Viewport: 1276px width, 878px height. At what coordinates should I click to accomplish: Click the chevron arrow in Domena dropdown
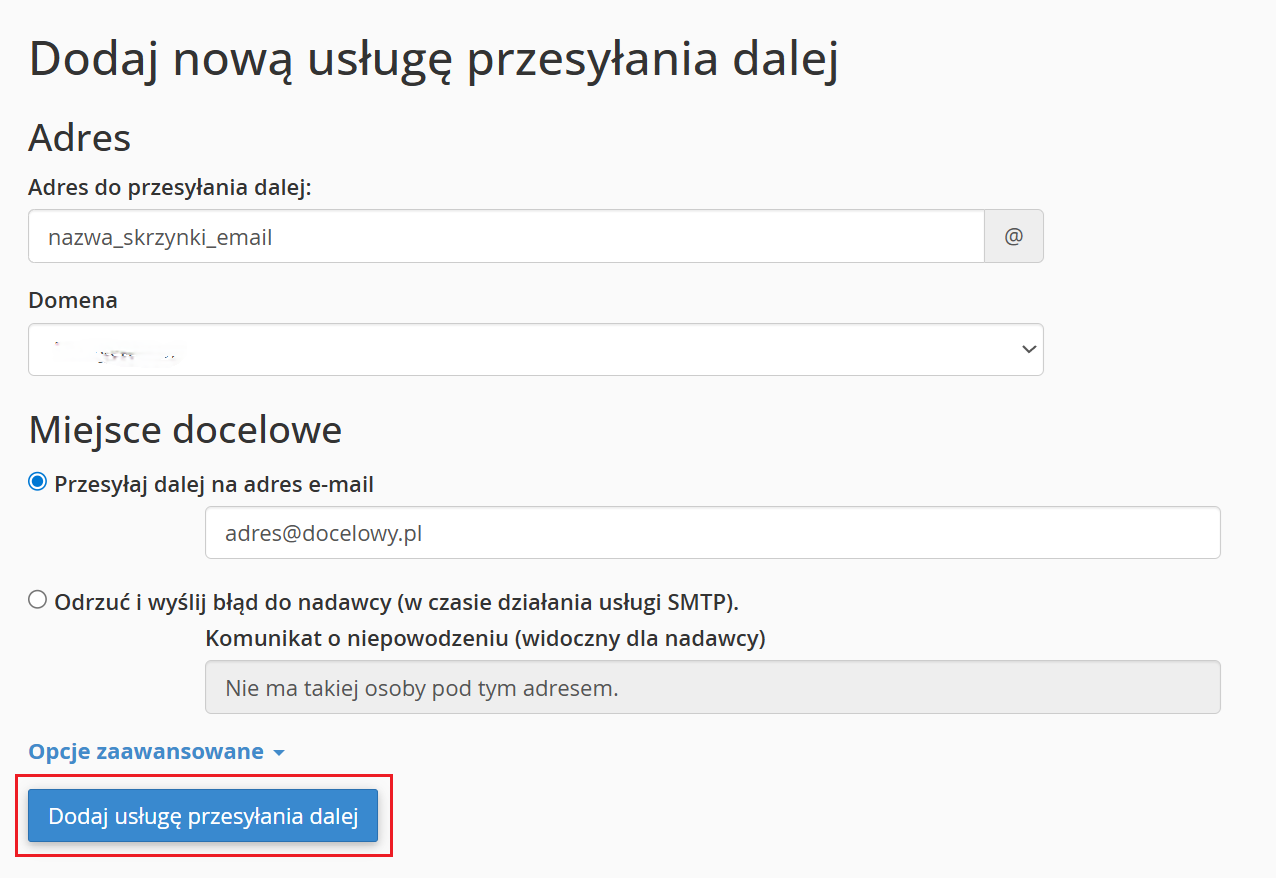click(1028, 349)
